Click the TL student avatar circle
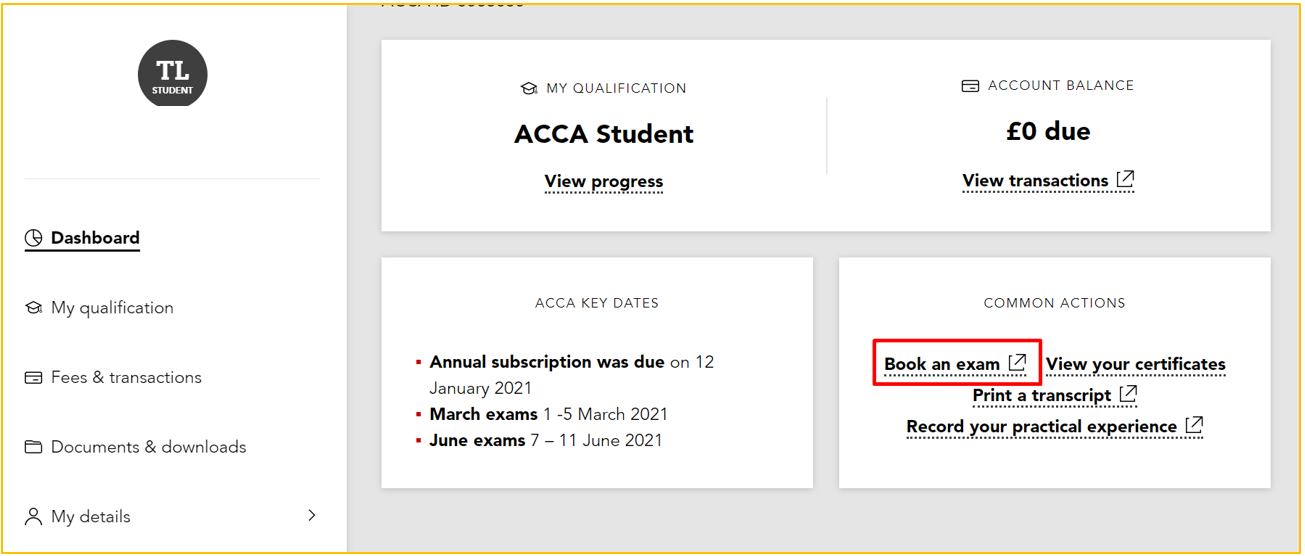The height and width of the screenshot is (556, 1305). (173, 75)
